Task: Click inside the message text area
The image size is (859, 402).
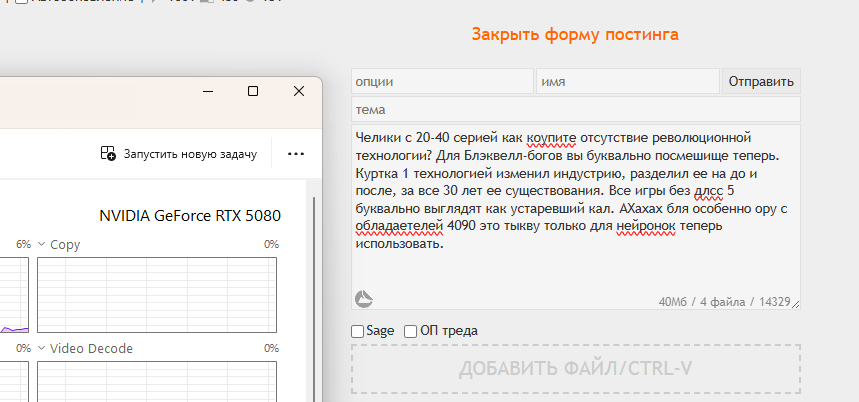Action: pyautogui.click(x=576, y=217)
